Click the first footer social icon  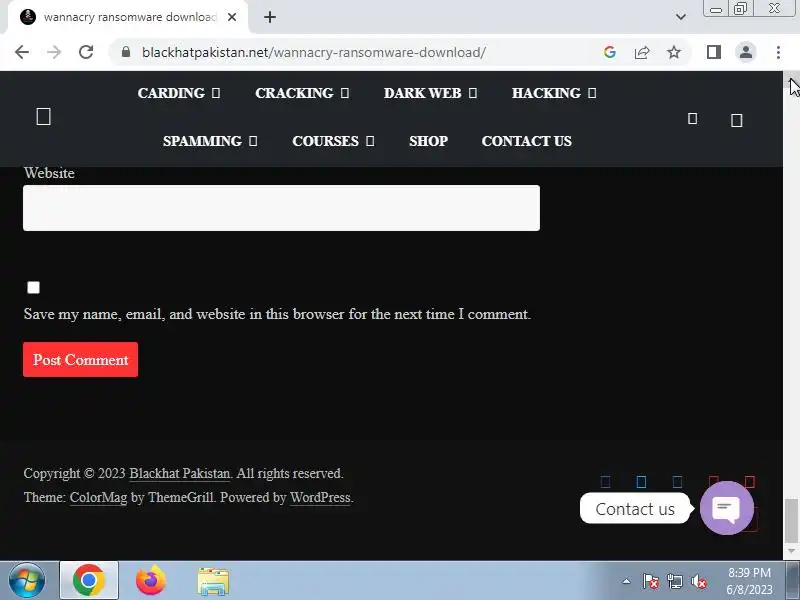pyautogui.click(x=606, y=482)
